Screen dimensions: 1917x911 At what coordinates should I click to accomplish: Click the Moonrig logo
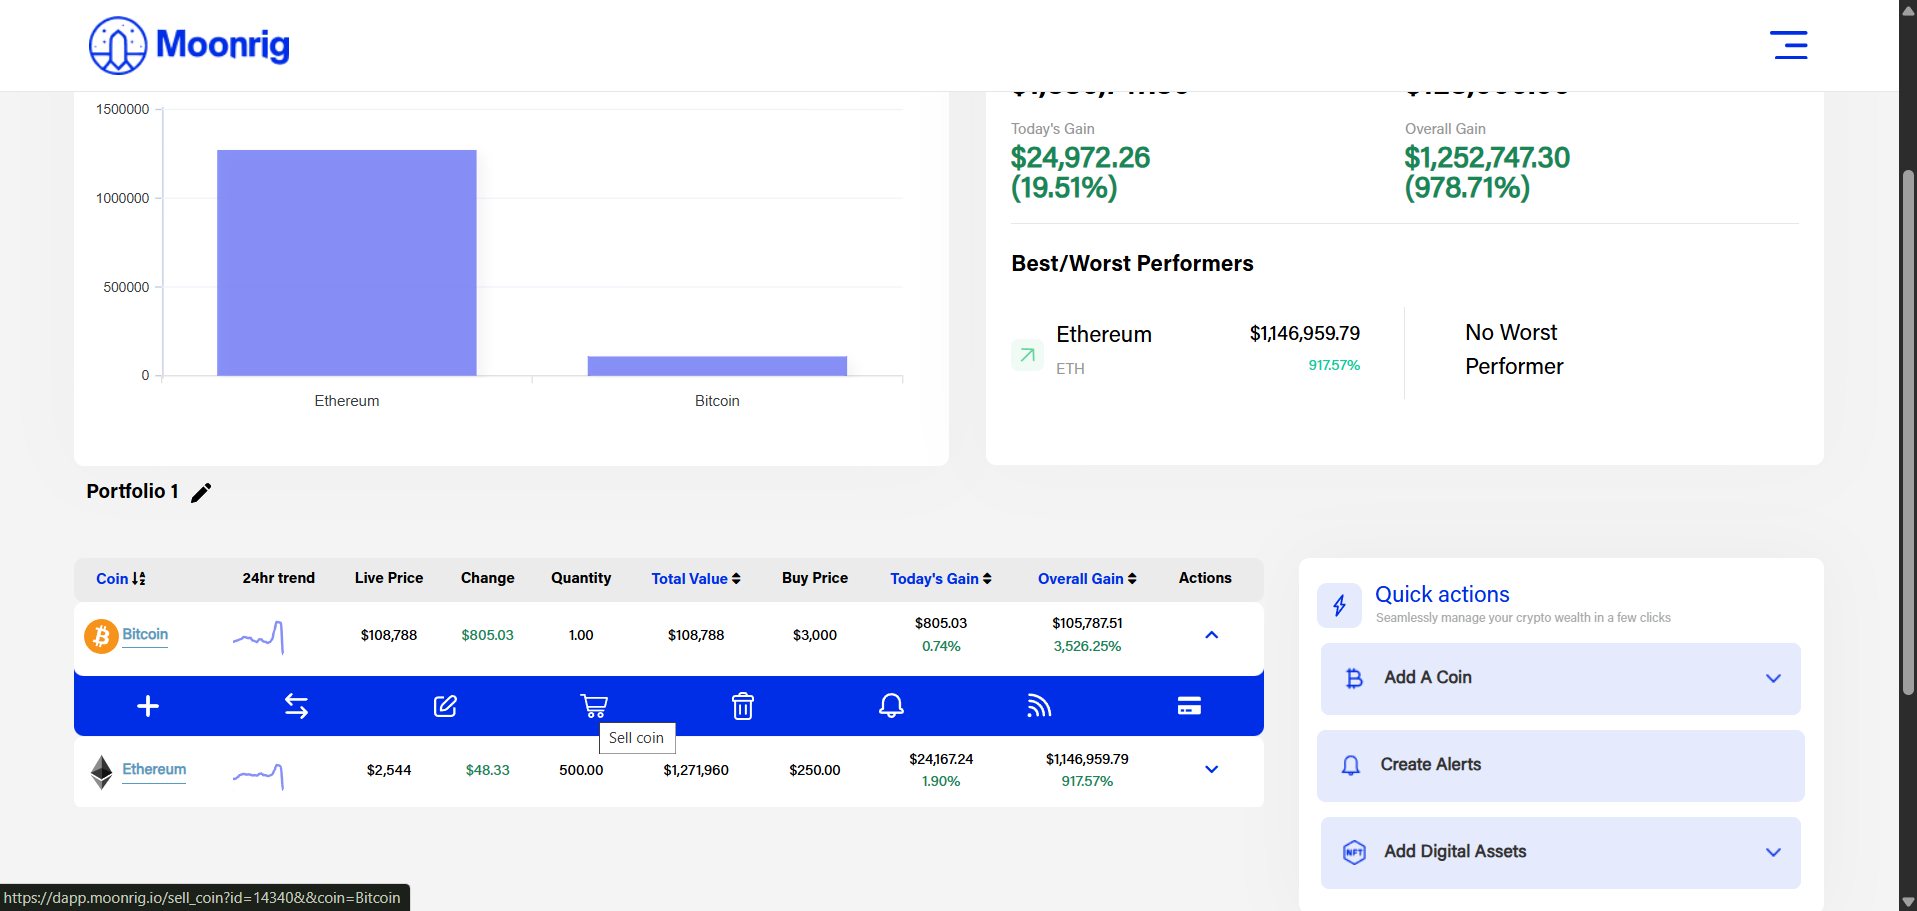point(189,45)
